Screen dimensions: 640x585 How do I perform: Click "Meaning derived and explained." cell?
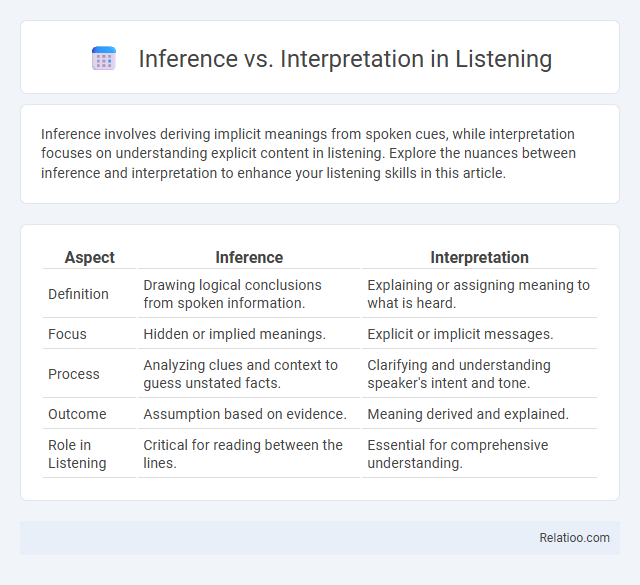[468, 414]
